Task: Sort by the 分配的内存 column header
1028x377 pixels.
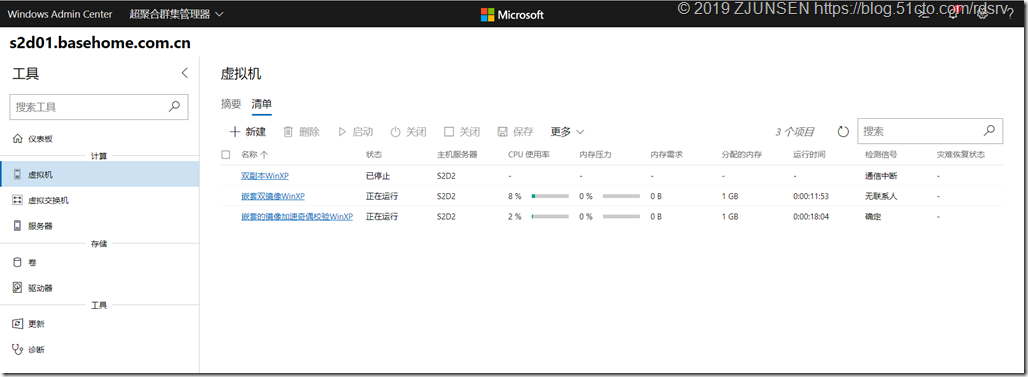Action: point(741,155)
